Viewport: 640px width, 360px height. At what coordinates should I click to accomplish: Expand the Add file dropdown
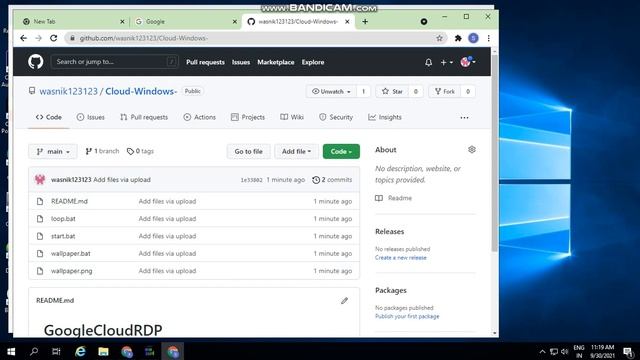pos(296,151)
